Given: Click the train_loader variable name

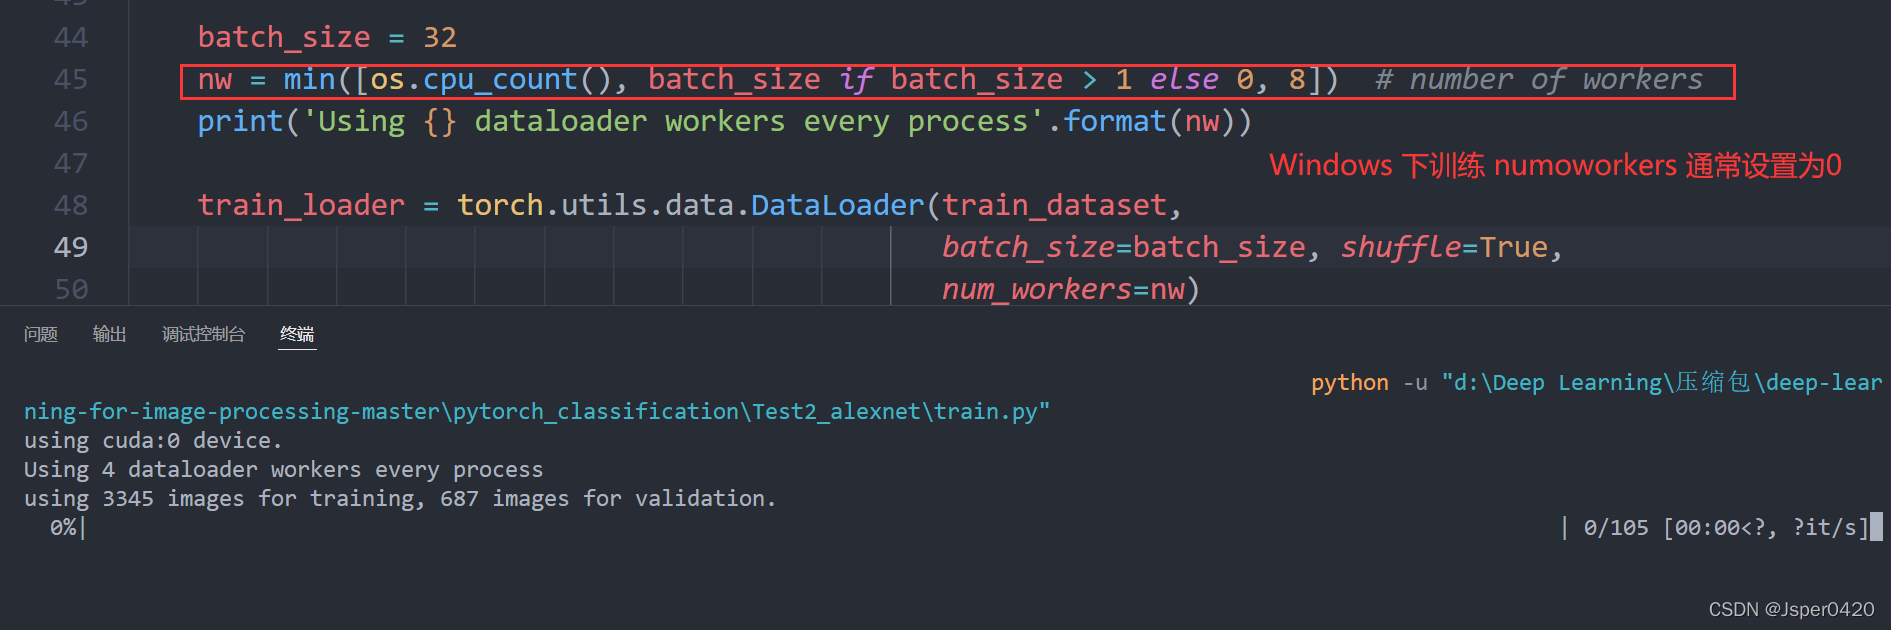Looking at the screenshot, I should pyautogui.click(x=301, y=206).
